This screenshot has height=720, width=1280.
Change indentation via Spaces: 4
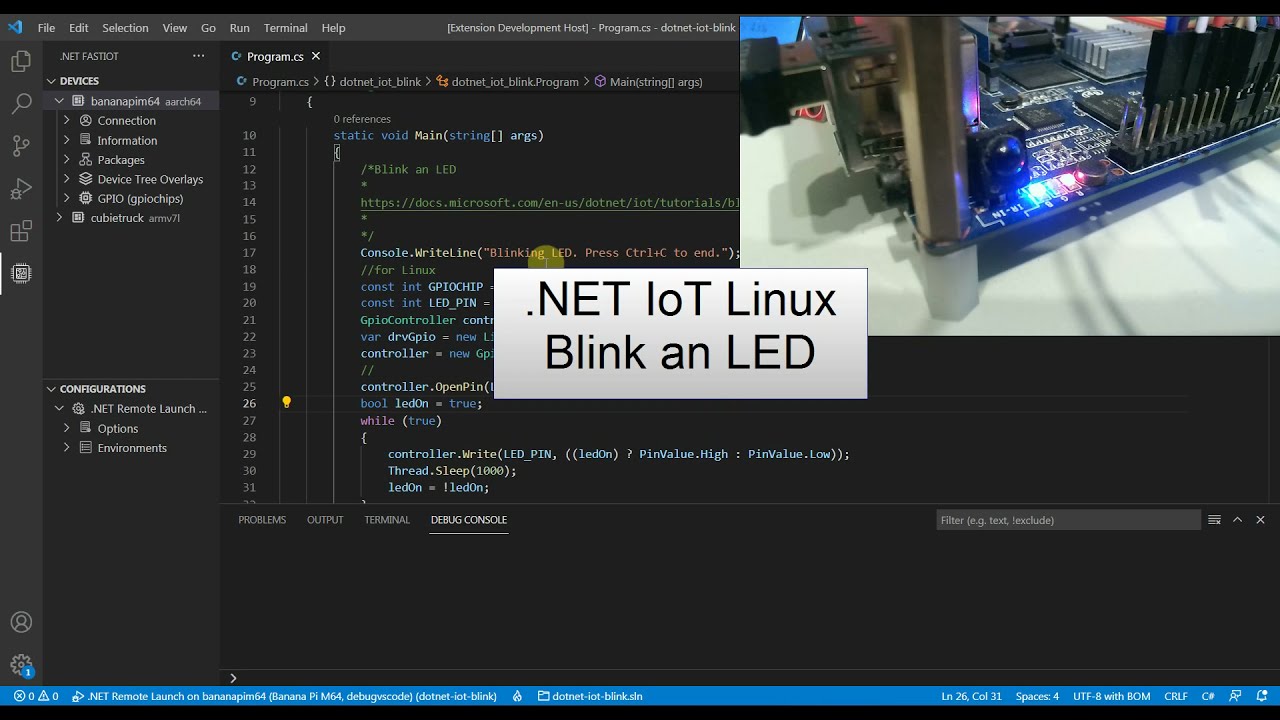tap(1037, 696)
